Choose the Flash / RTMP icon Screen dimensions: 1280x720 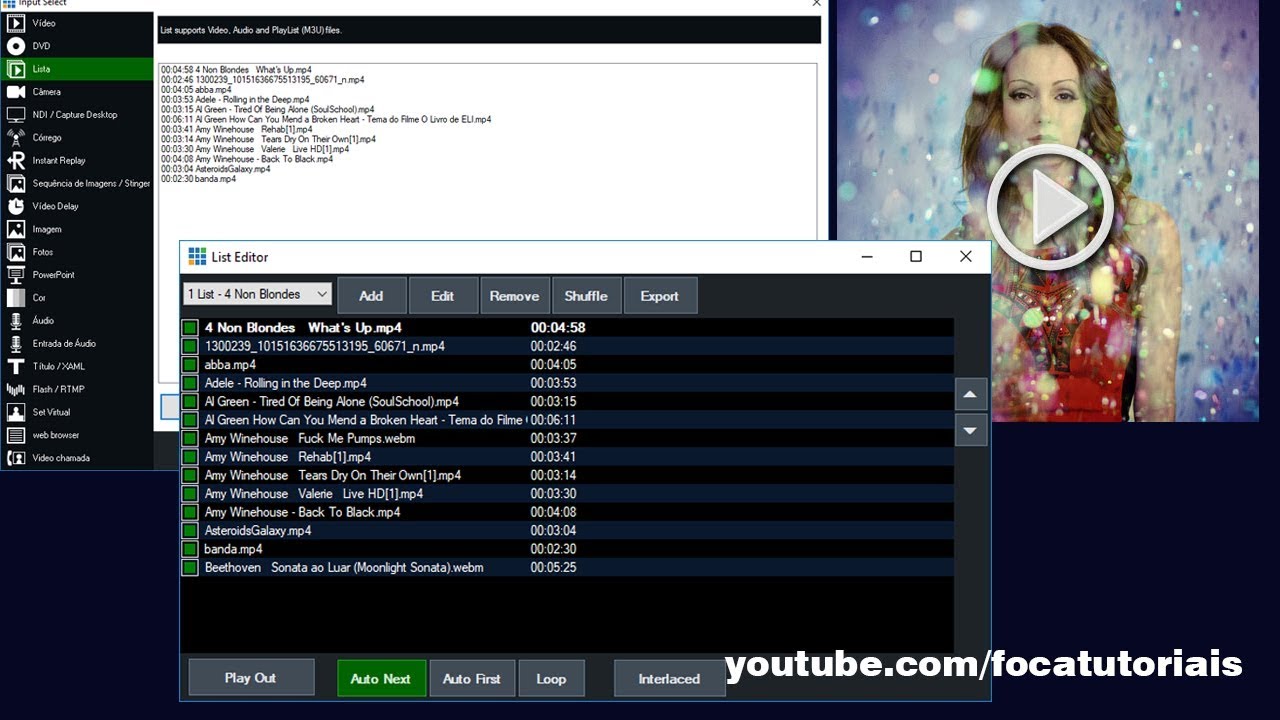coord(16,389)
